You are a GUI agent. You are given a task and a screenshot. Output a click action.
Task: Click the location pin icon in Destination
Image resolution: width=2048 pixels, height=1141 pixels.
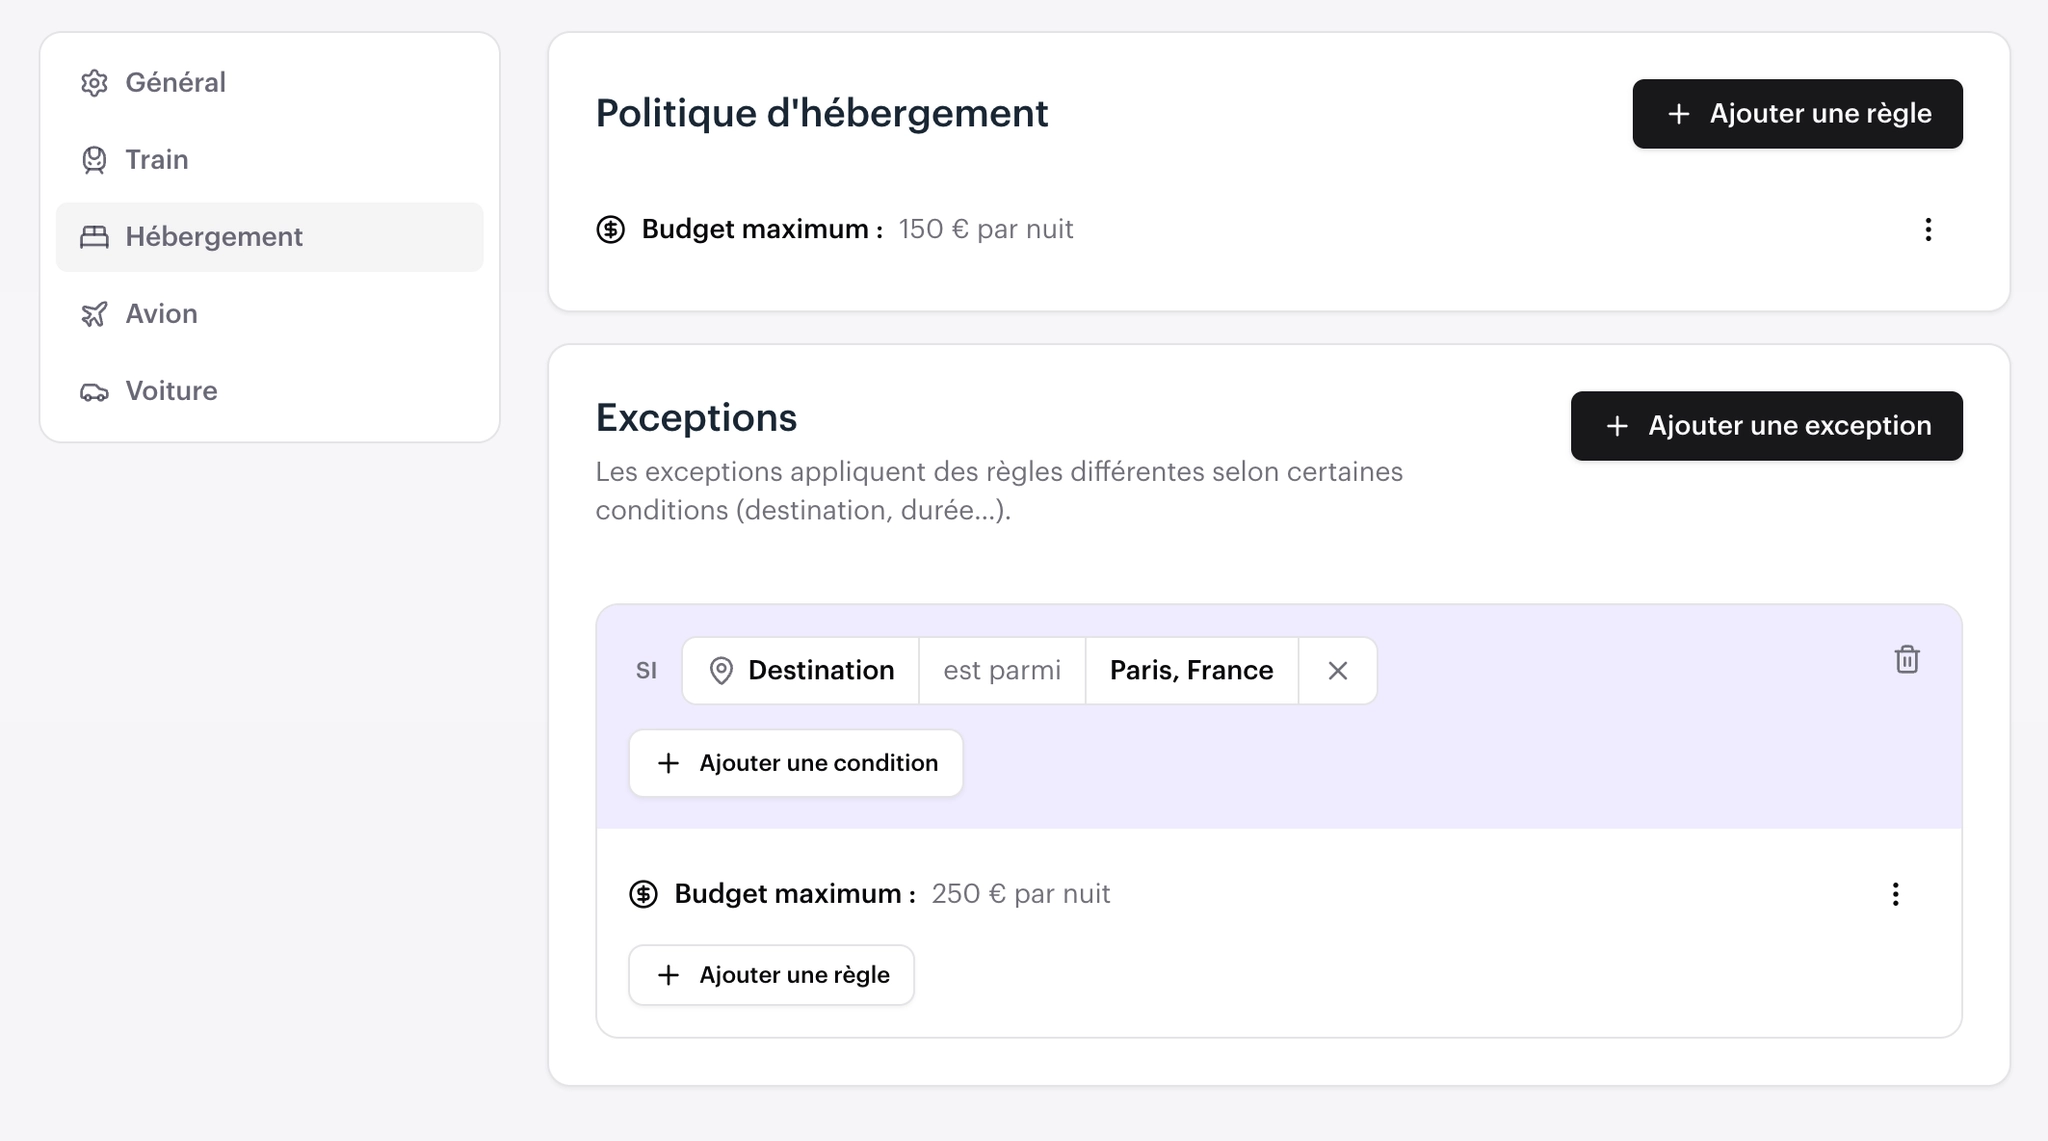721,670
